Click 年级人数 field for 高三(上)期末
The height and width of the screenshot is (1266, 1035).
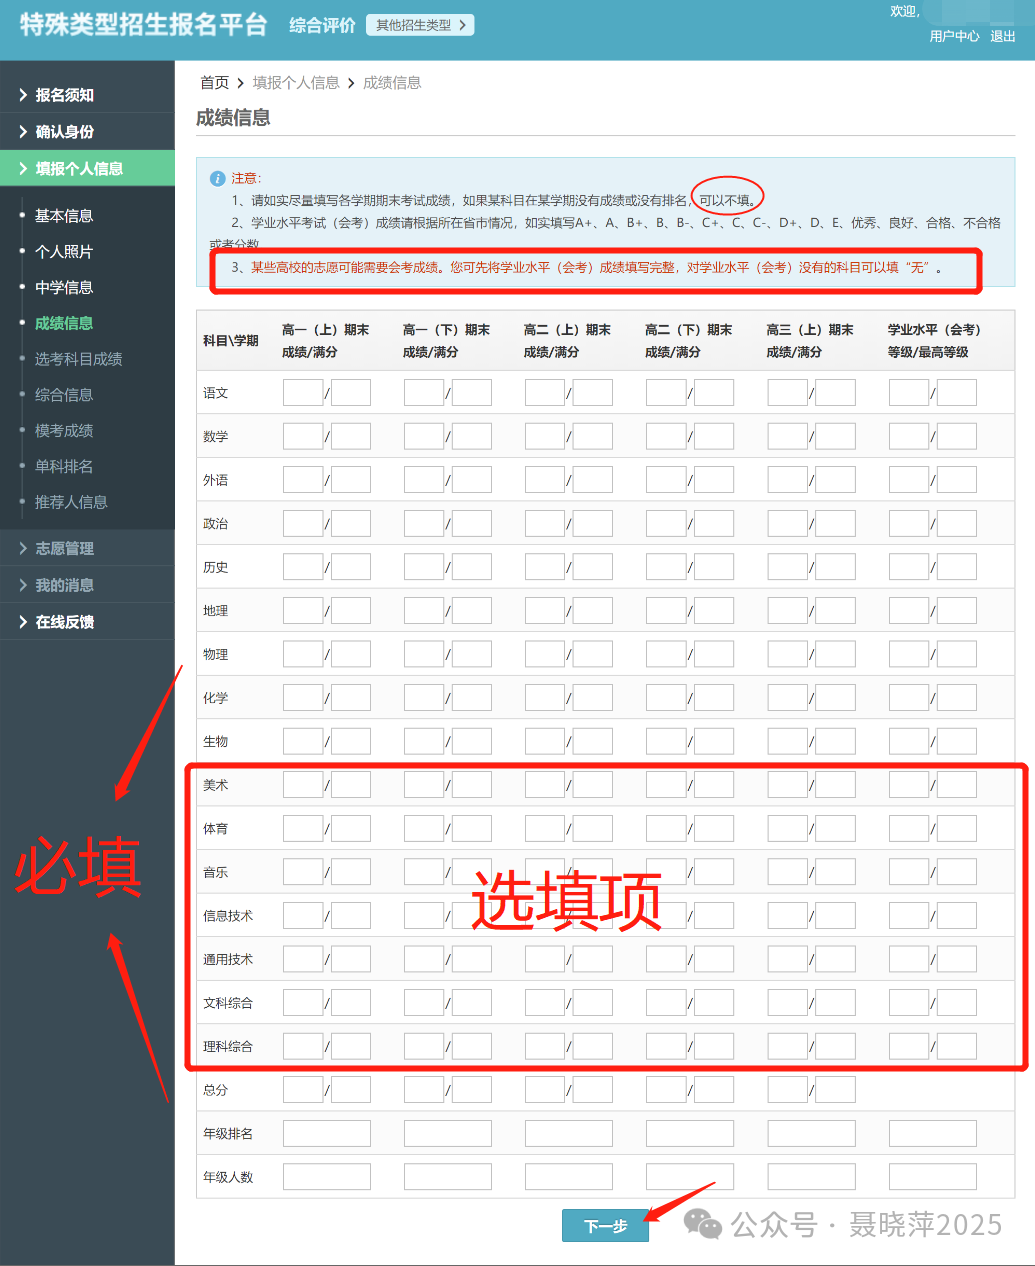pos(812,1176)
